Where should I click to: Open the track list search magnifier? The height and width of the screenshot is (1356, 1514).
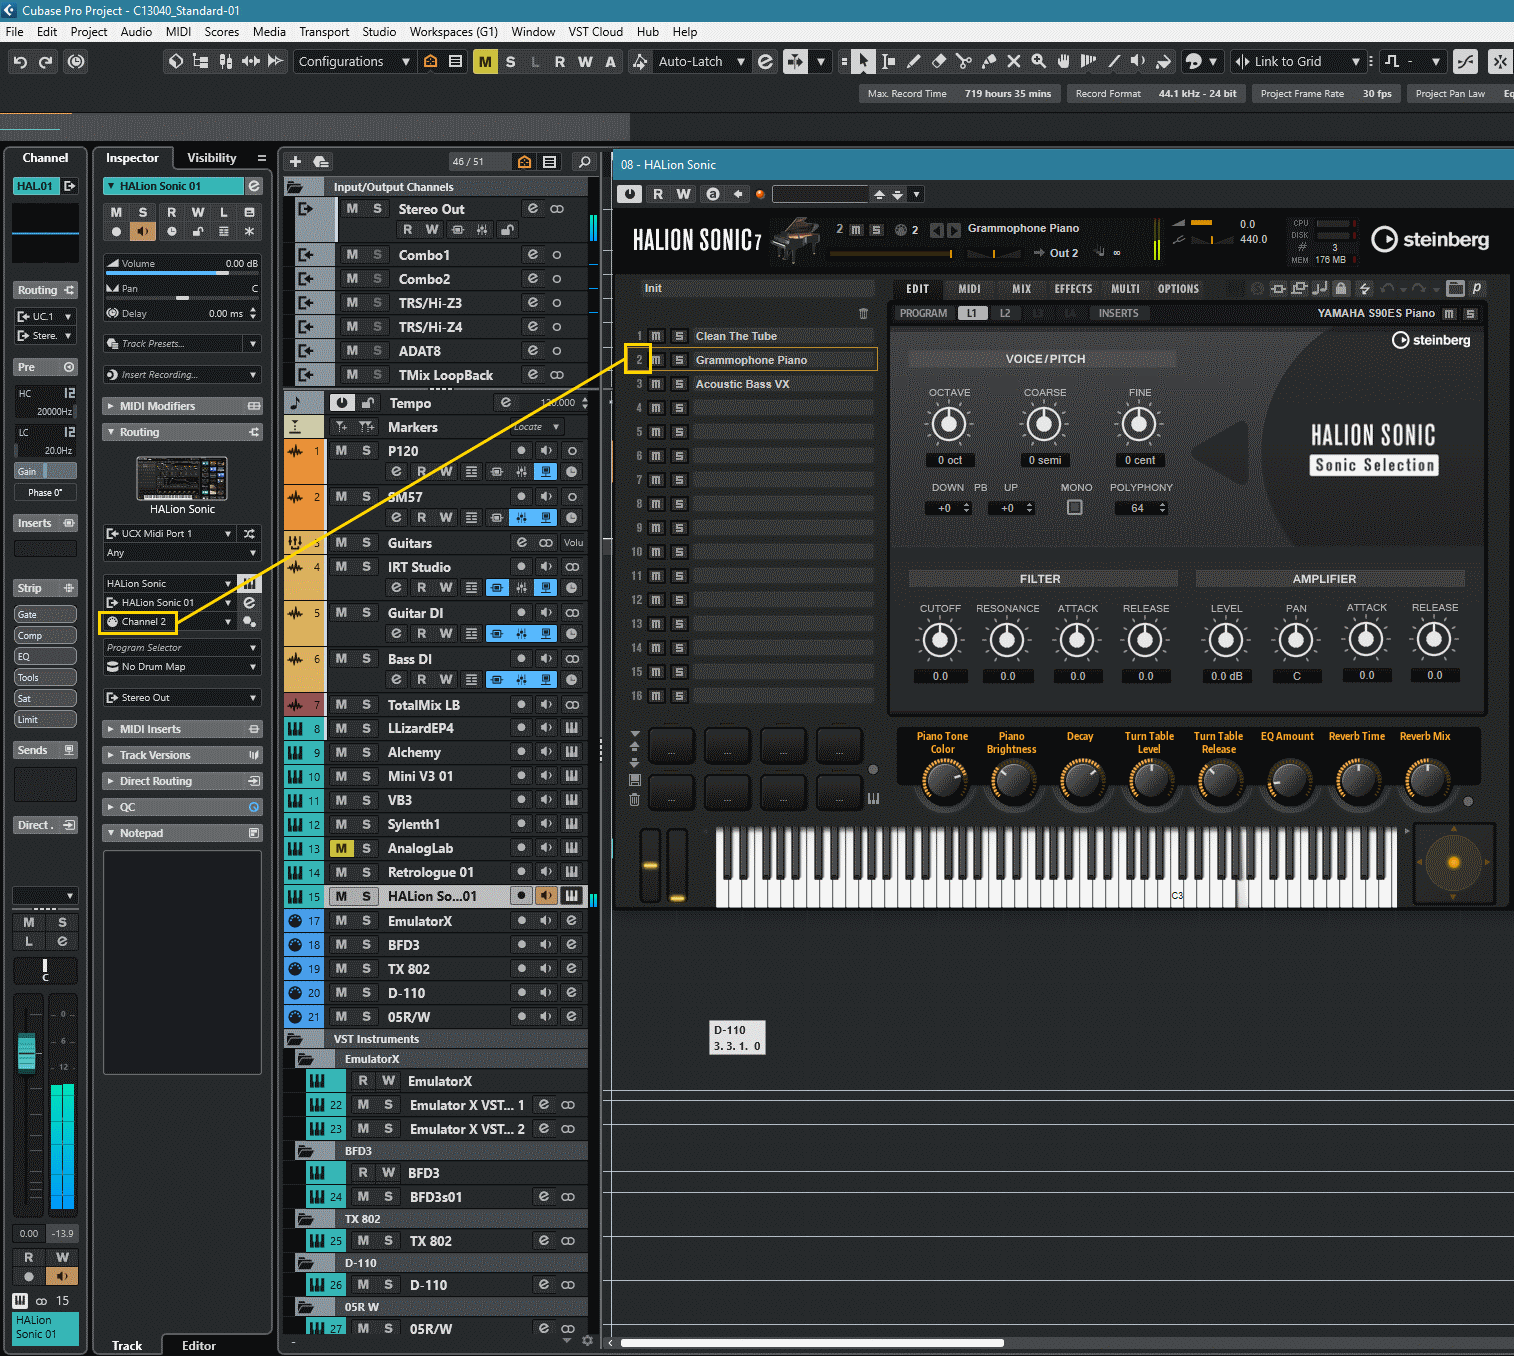585,162
